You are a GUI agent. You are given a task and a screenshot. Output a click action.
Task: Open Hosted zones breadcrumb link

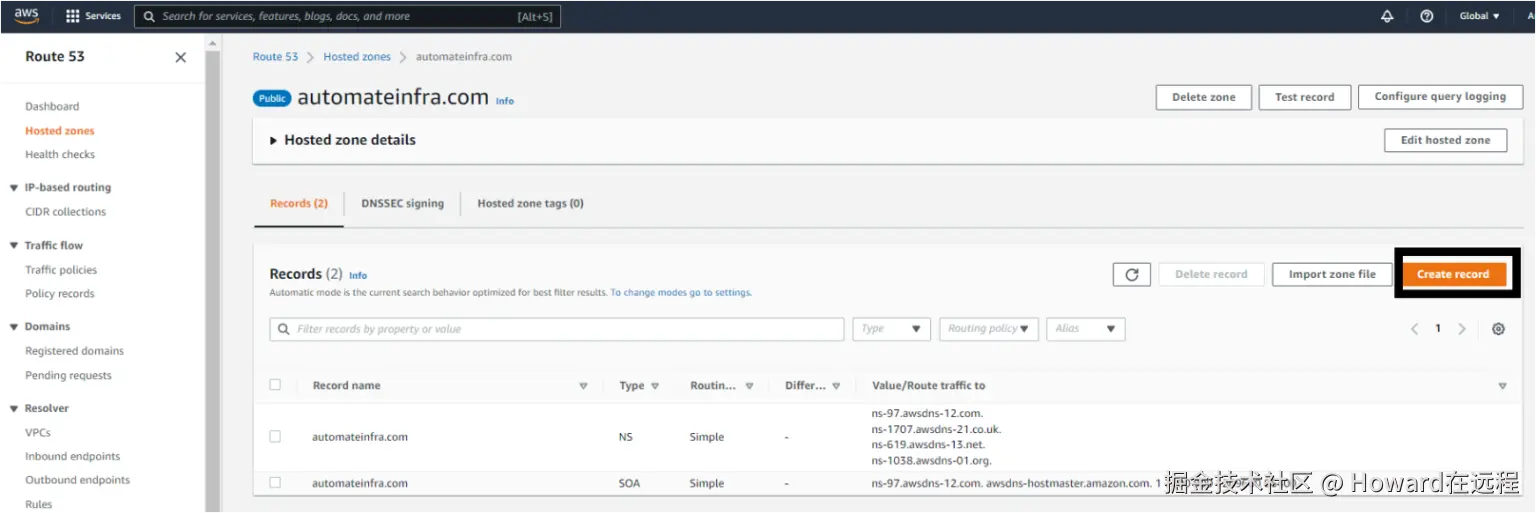point(356,57)
